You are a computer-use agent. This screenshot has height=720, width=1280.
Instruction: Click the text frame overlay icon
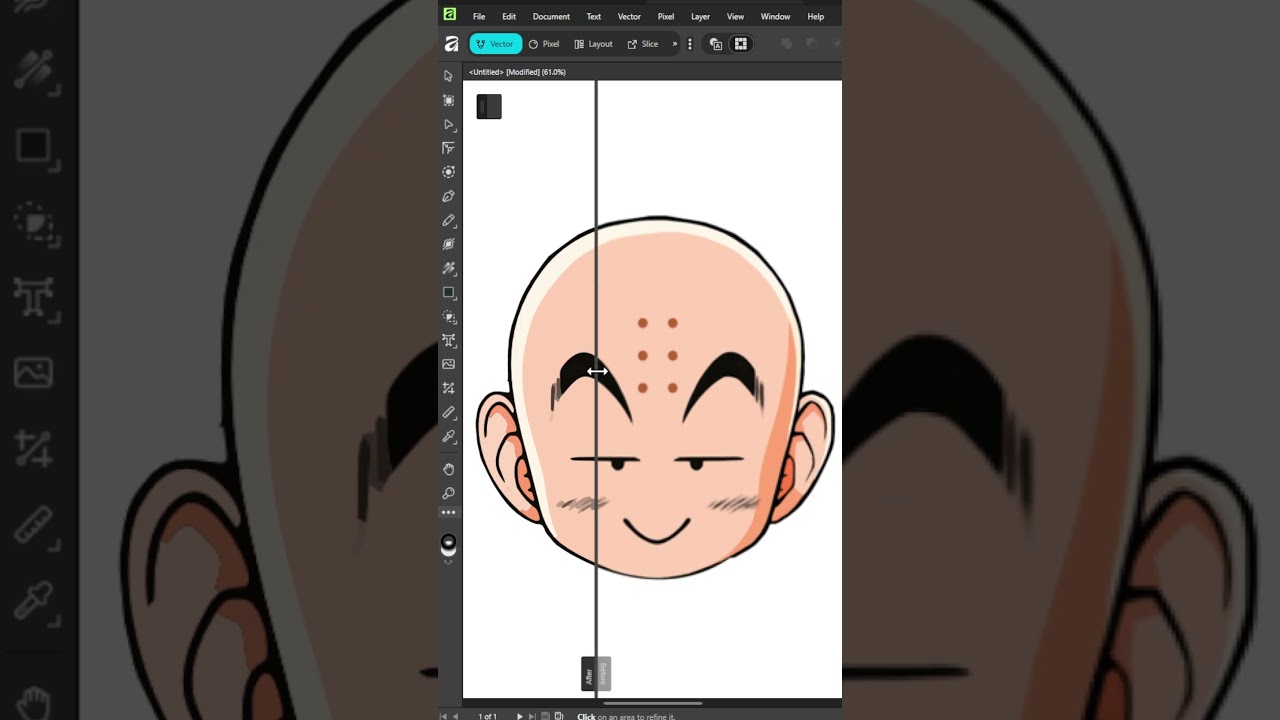pyautogui.click(x=715, y=44)
